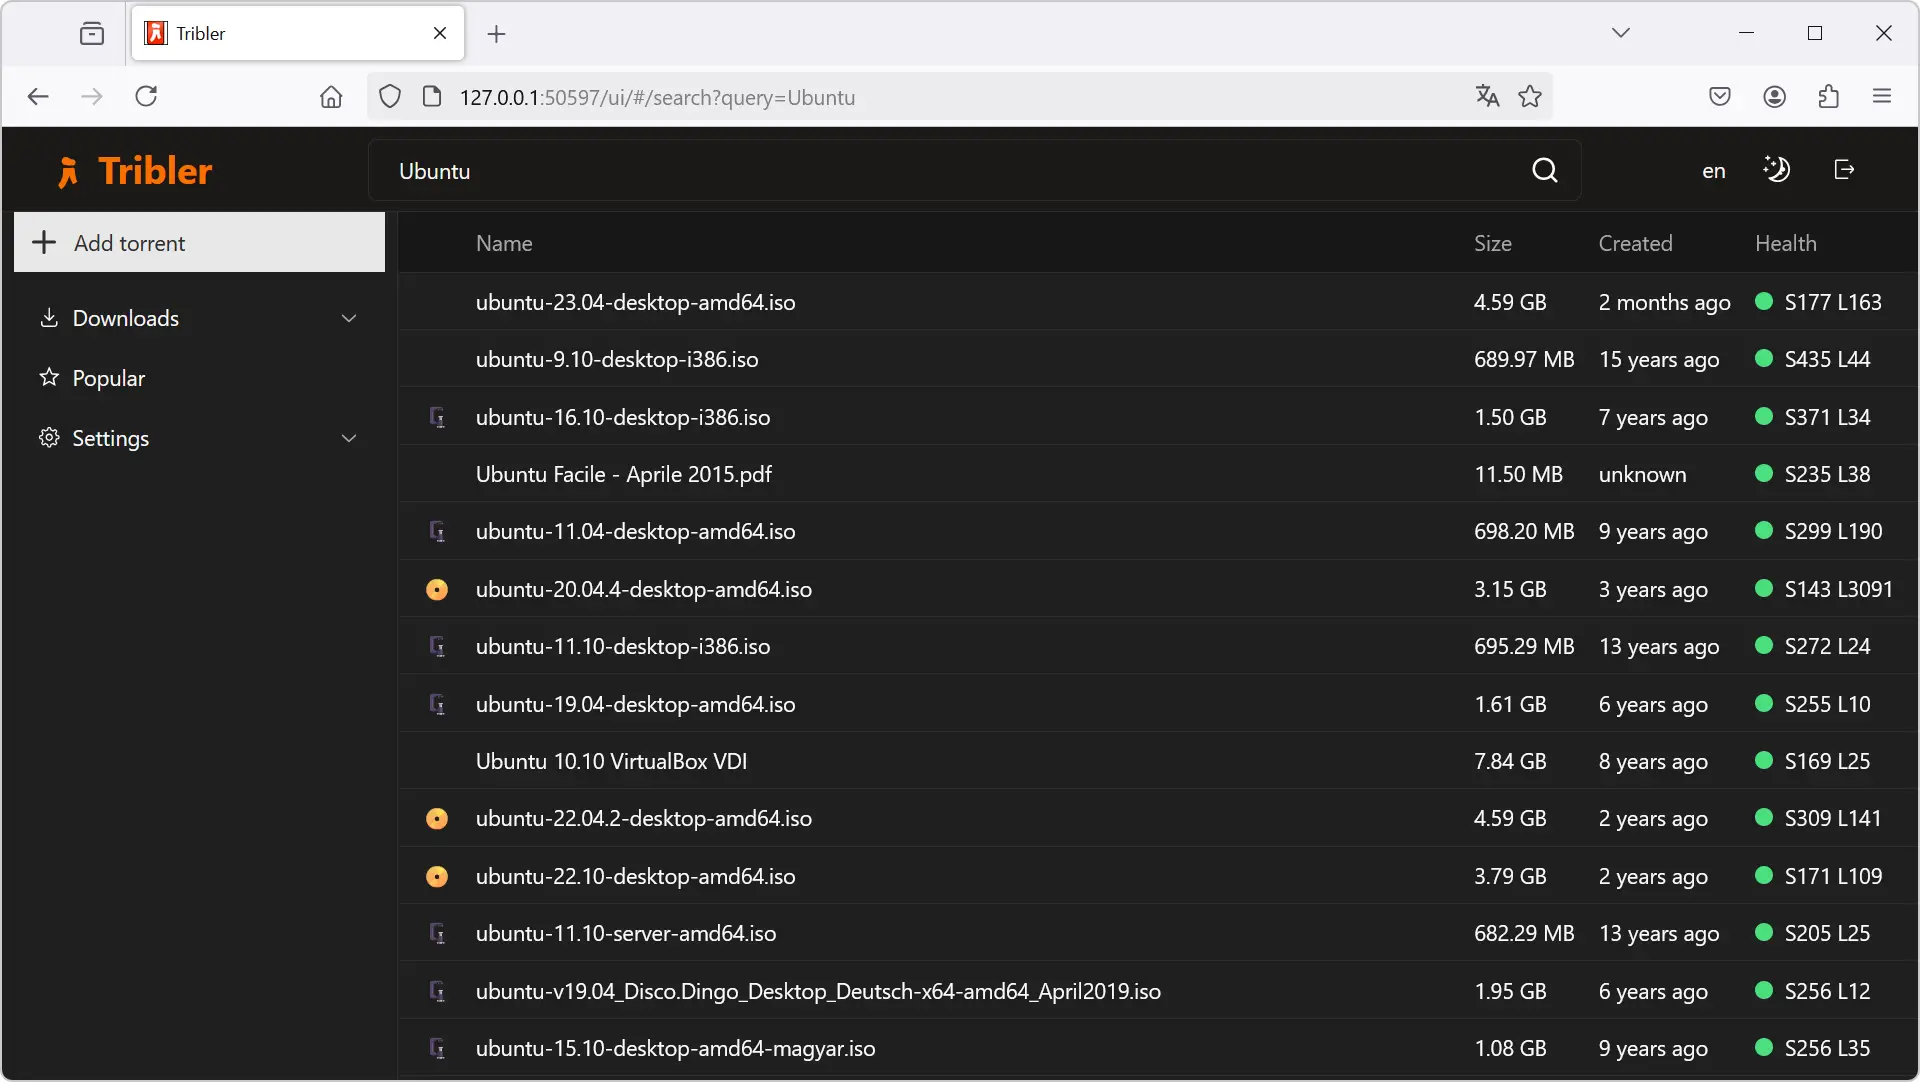Select ubuntu-23.04-desktop-amd64.iso result row
This screenshot has width=1920, height=1082.
1158,302
